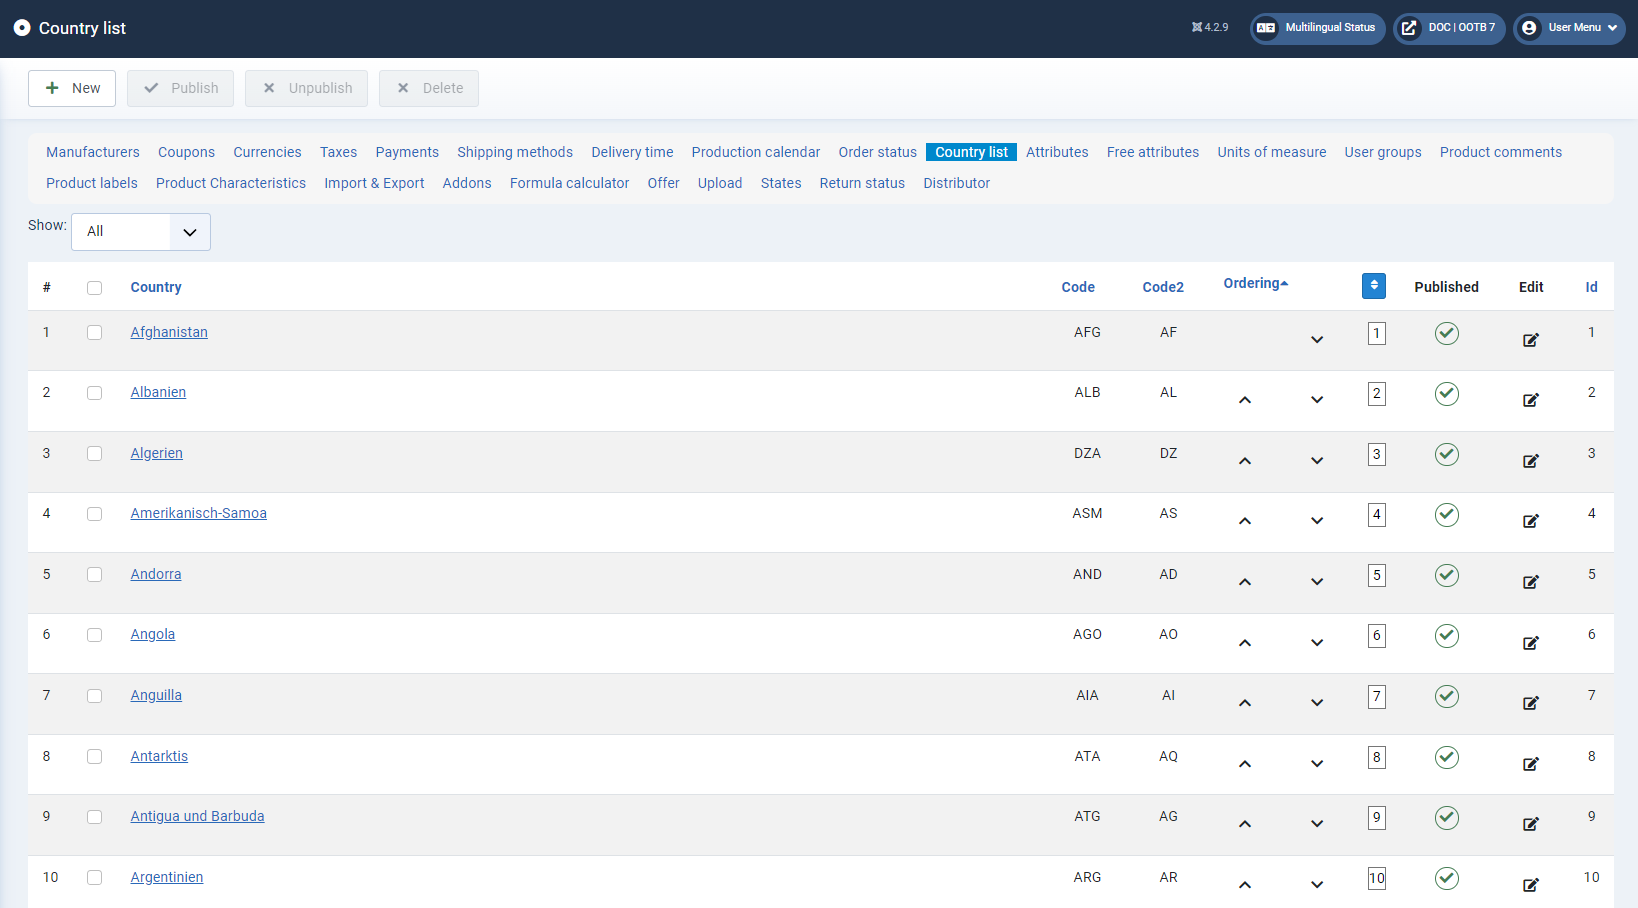
Task: Open the Import & Export tab
Action: 374,183
